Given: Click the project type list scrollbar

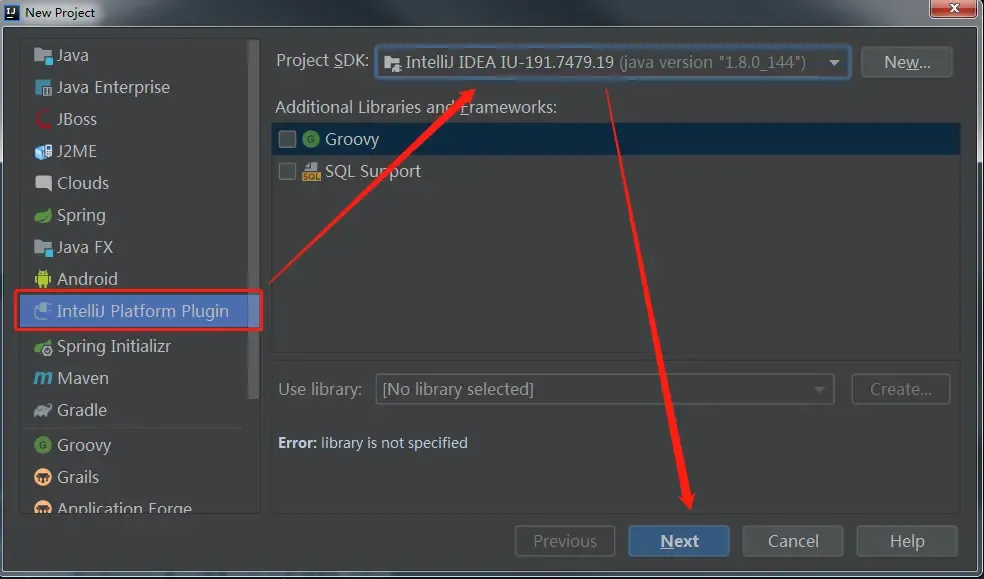Looking at the screenshot, I should 254,220.
